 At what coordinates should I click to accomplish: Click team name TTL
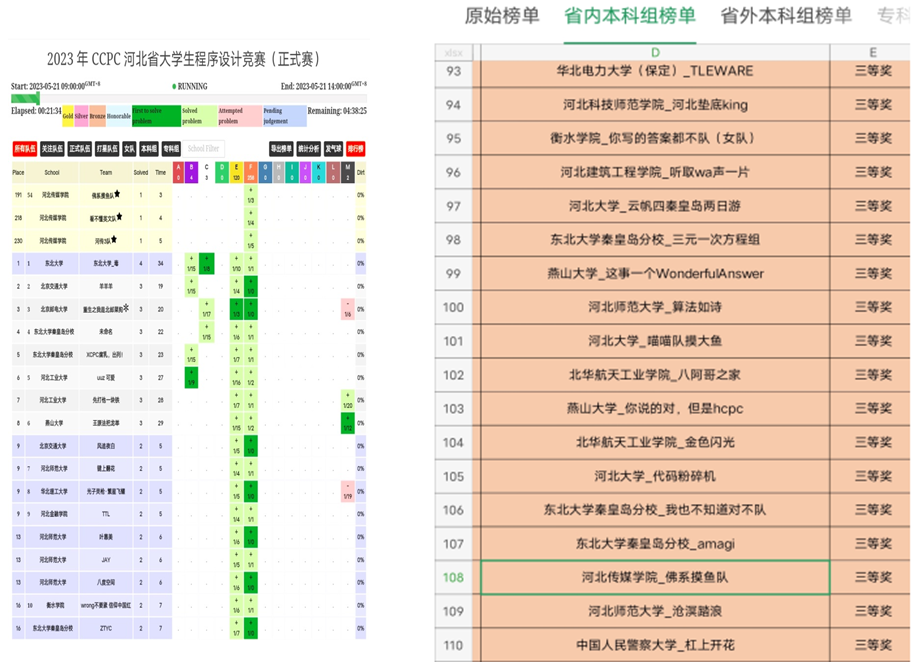[x=106, y=514]
